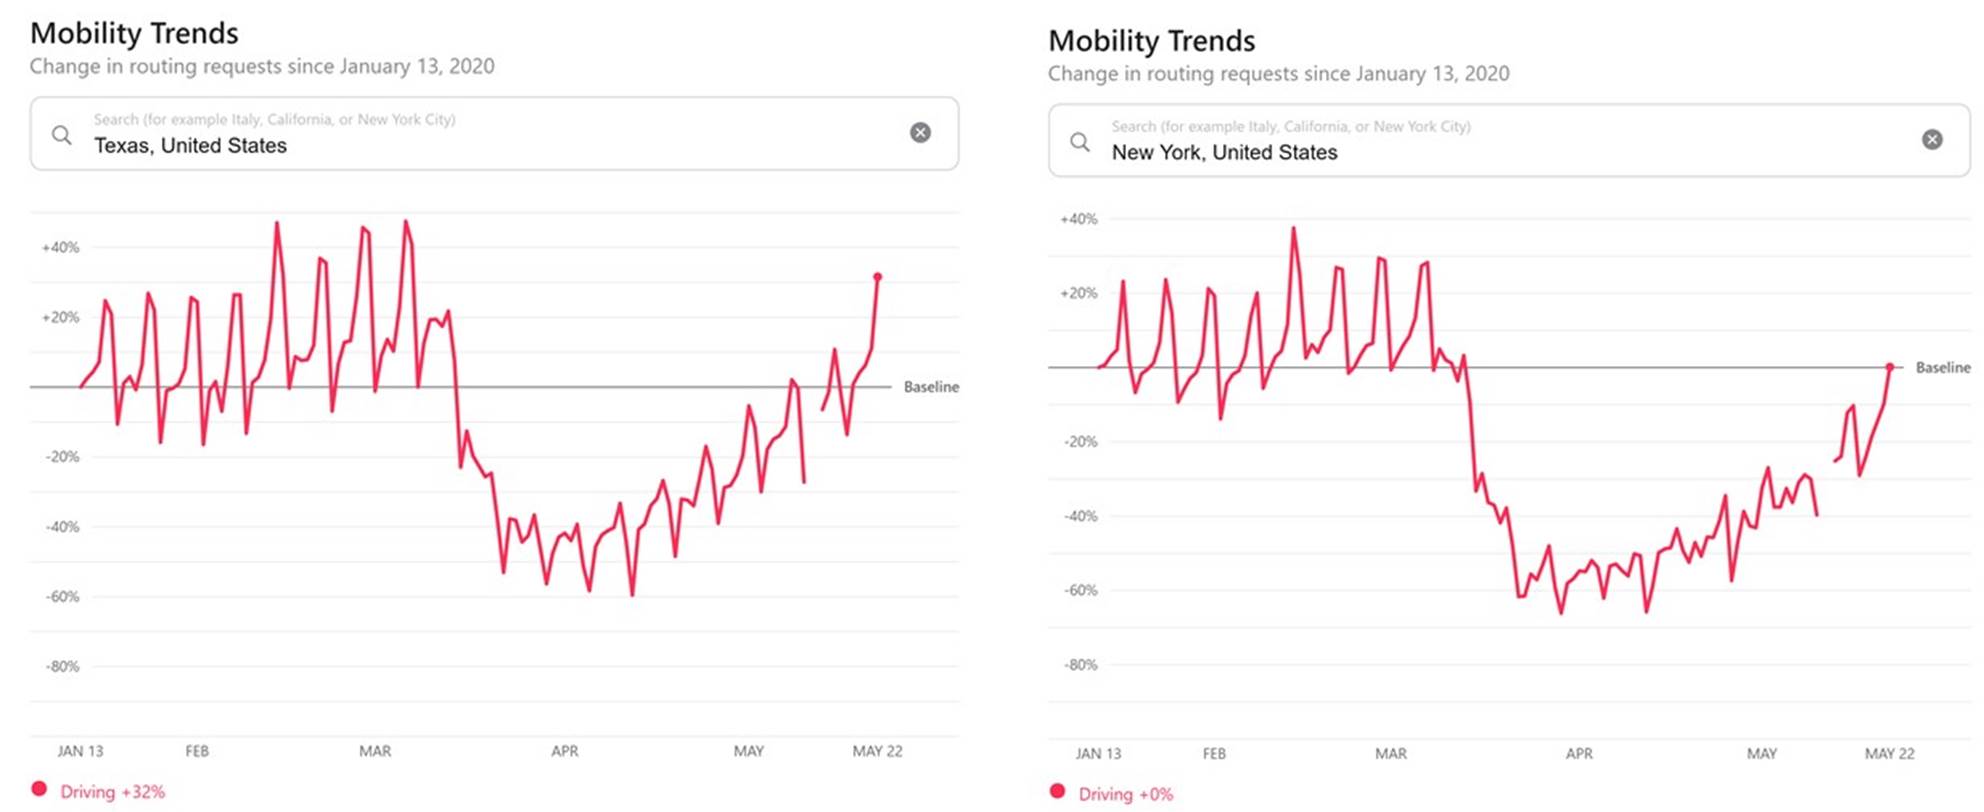Click MAY 22 axis label on New York chart

pyautogui.click(x=1889, y=753)
